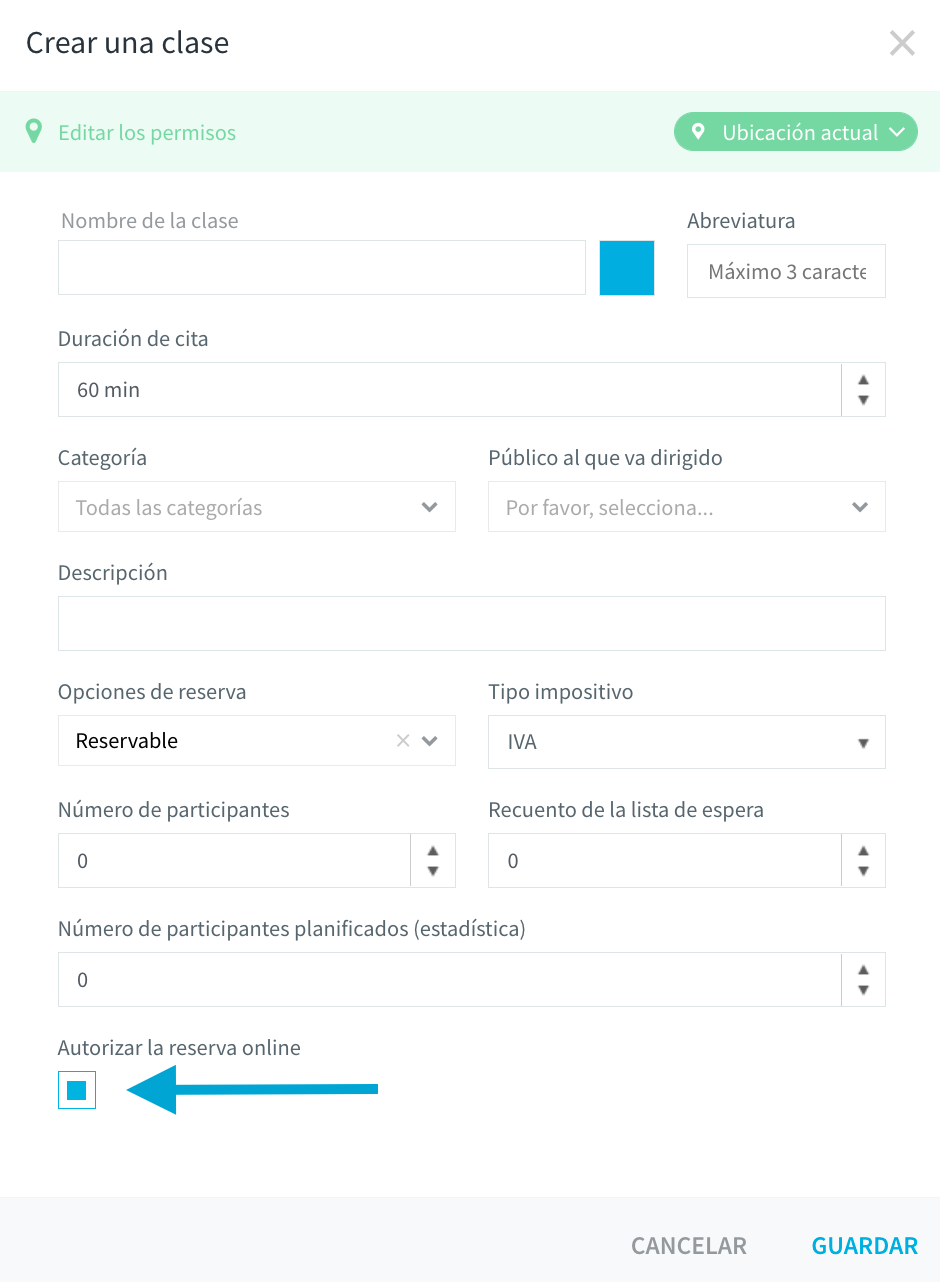Open the Tipo impositivo IVA selector
940x1282 pixels.
pyautogui.click(x=687, y=742)
